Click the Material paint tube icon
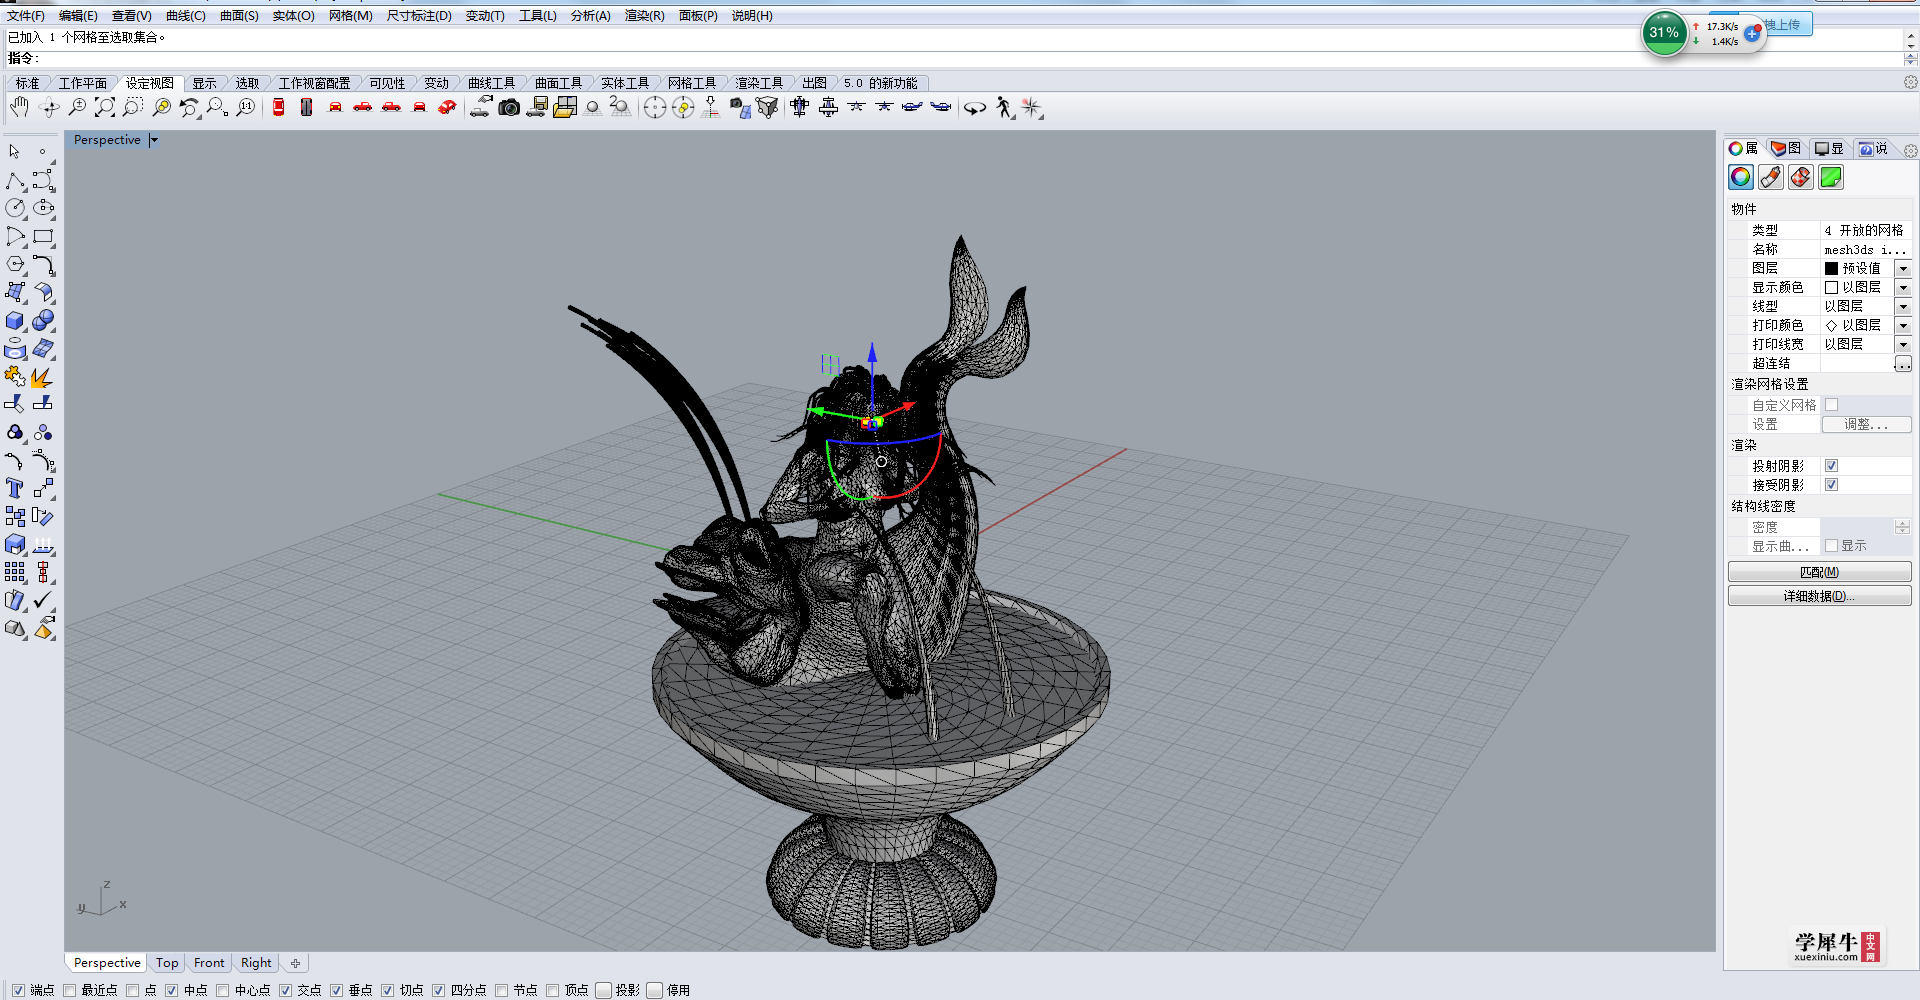 (1771, 177)
